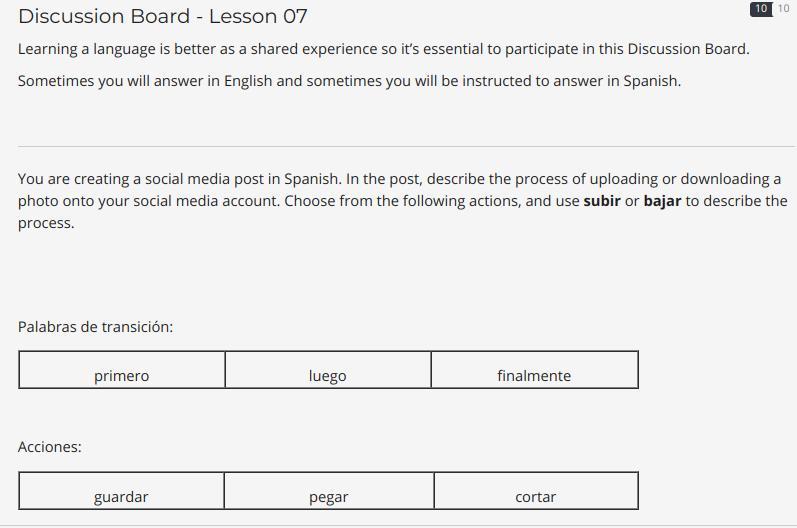Screen dimensions: 797x528
Task: Click the sentence starting Learning a language
Action: [x=384, y=49]
